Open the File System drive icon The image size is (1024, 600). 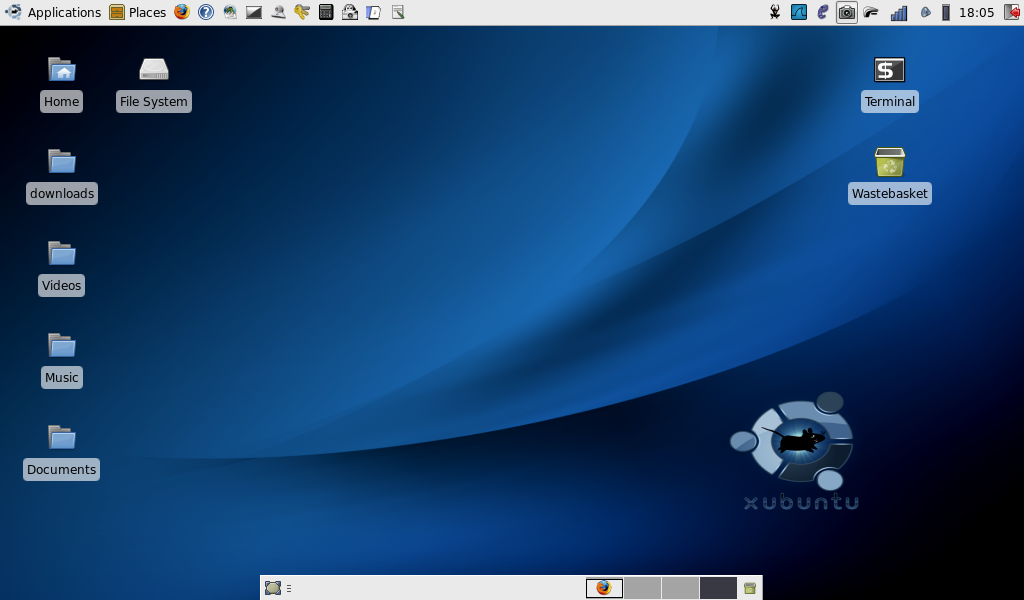(154, 69)
